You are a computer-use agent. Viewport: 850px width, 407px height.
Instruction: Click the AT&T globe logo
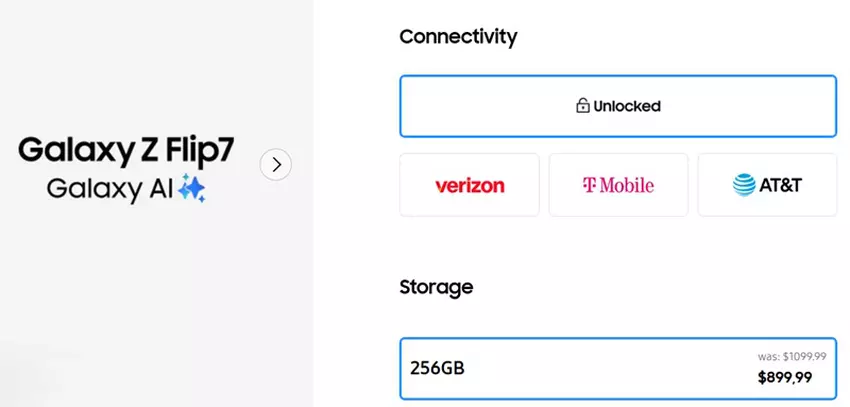click(743, 185)
